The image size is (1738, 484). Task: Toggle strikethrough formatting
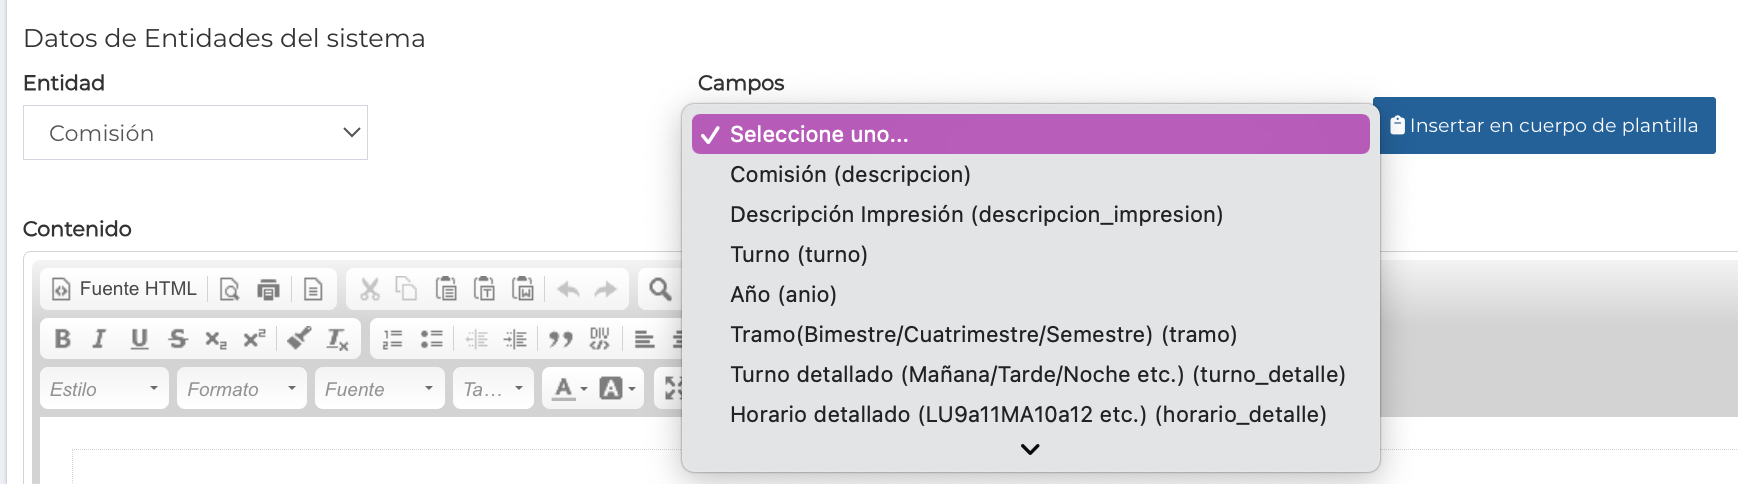(178, 339)
